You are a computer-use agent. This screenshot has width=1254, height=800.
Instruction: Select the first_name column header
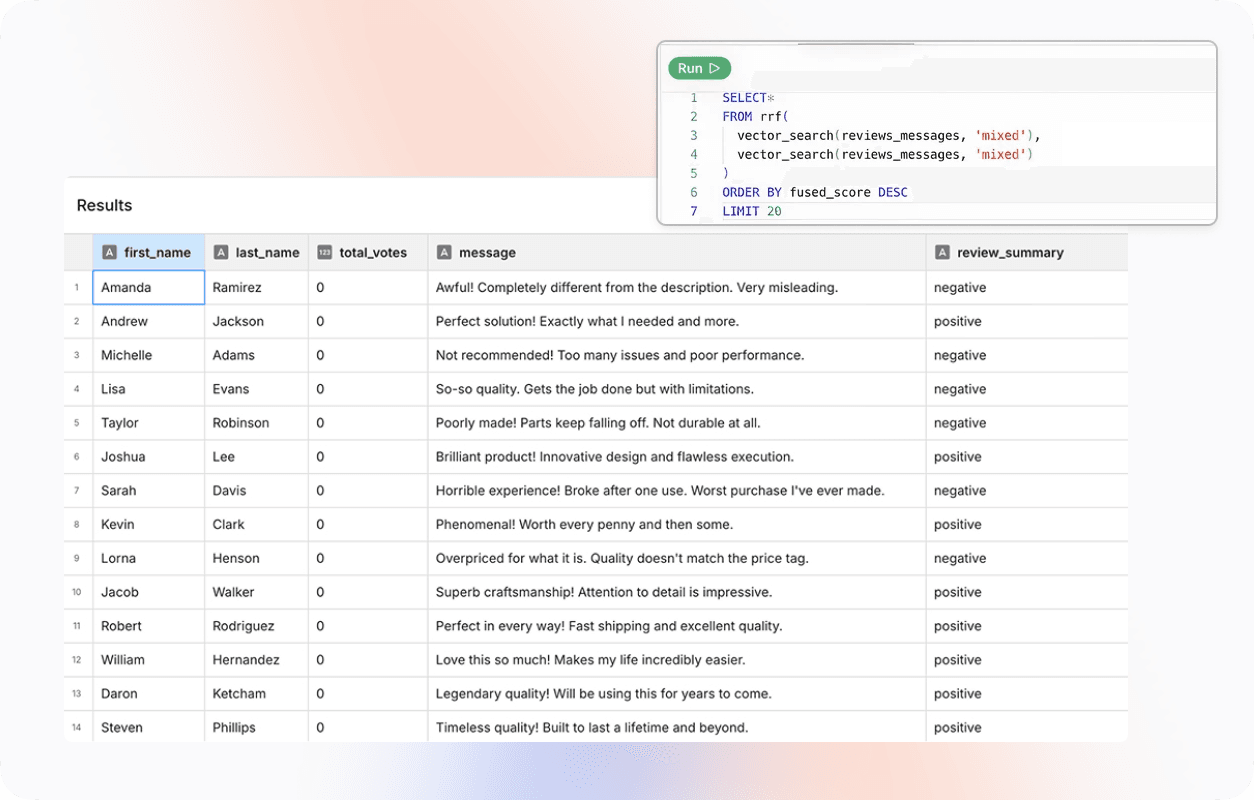tap(157, 253)
